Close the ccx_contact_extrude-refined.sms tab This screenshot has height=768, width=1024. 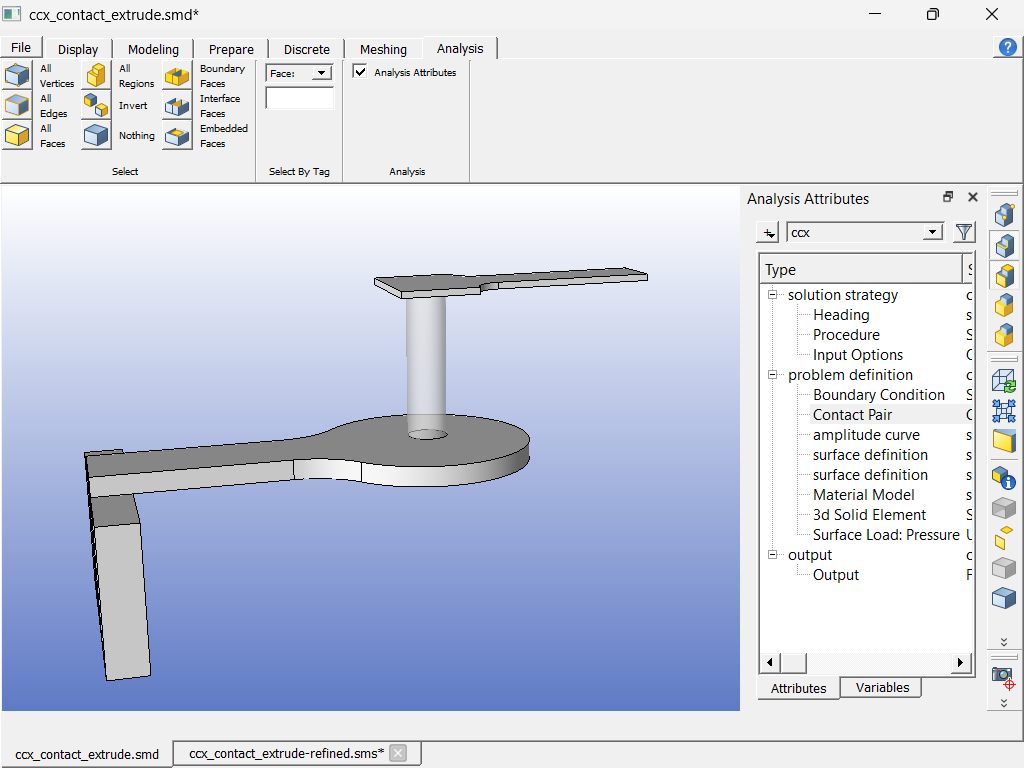click(398, 753)
